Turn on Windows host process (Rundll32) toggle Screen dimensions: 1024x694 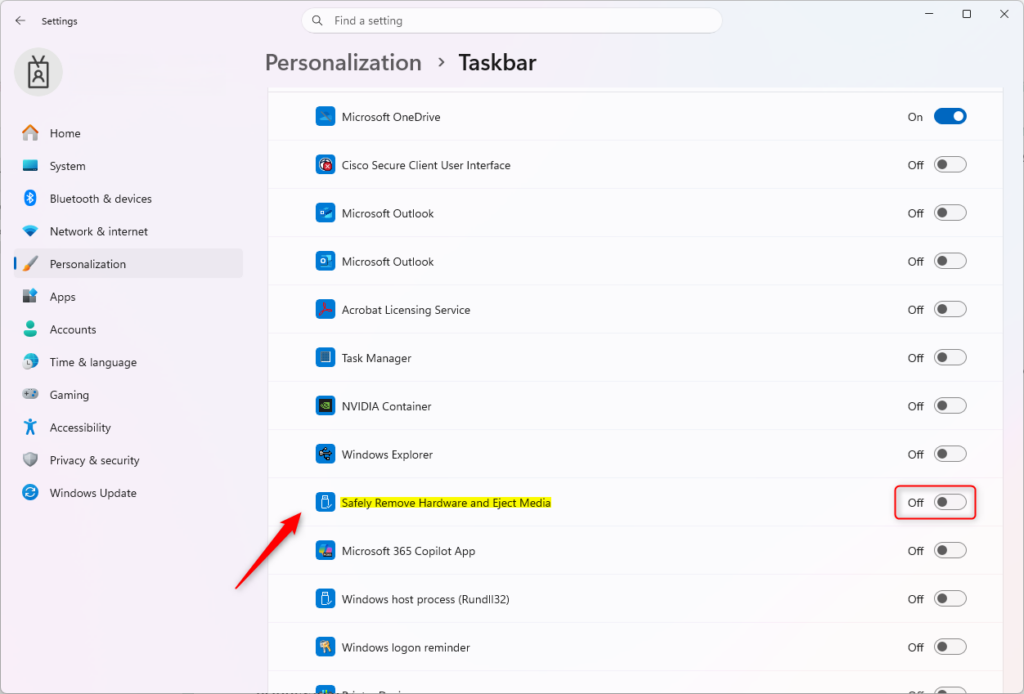(x=950, y=599)
